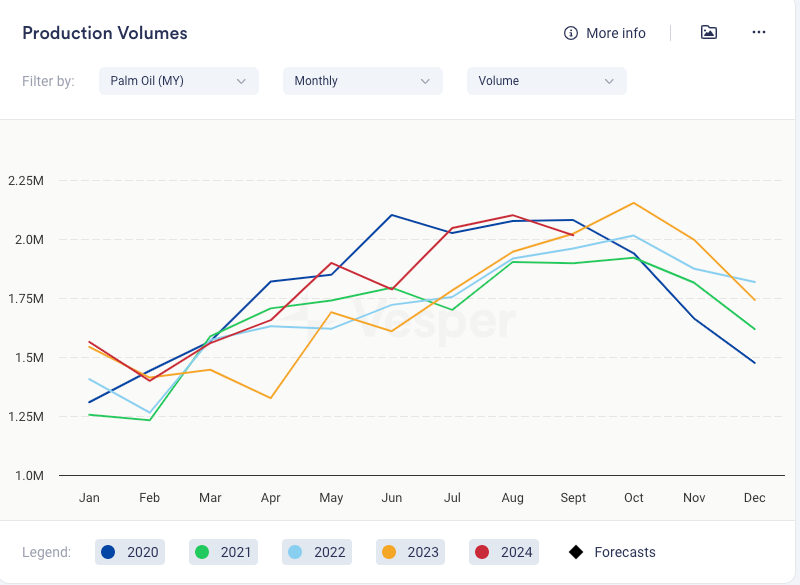Click the Production Volumes title
Image resolution: width=800 pixels, height=585 pixels.
(x=105, y=33)
